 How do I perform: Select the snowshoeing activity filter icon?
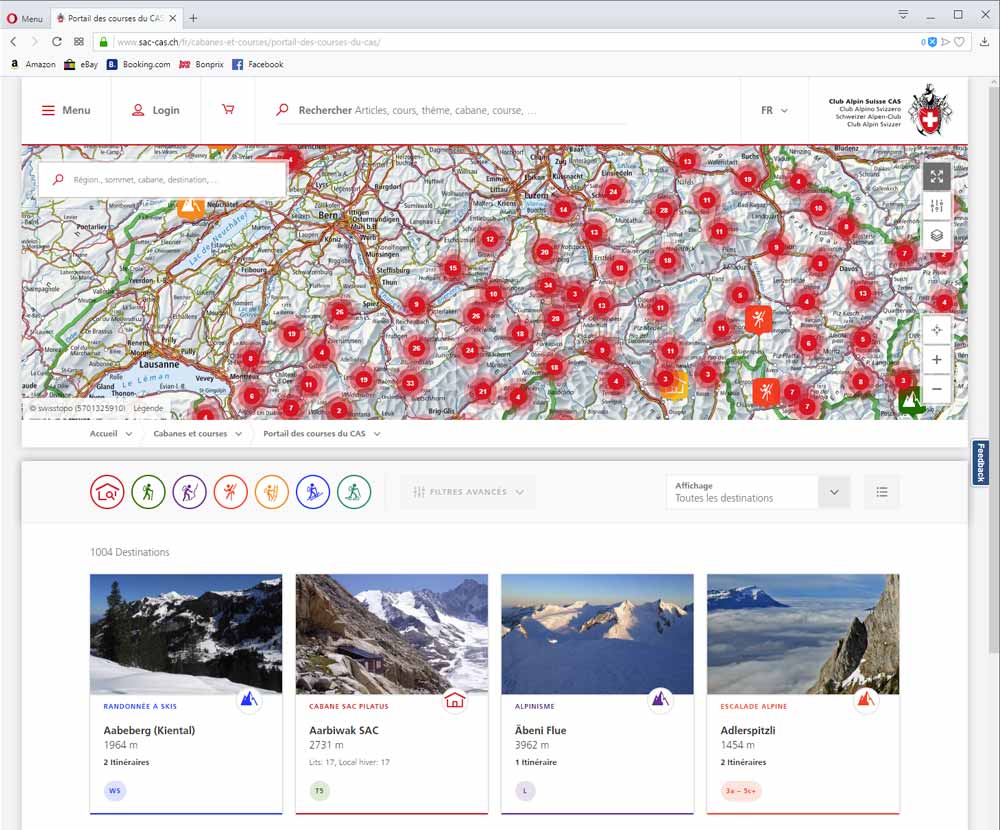[x=354, y=492]
